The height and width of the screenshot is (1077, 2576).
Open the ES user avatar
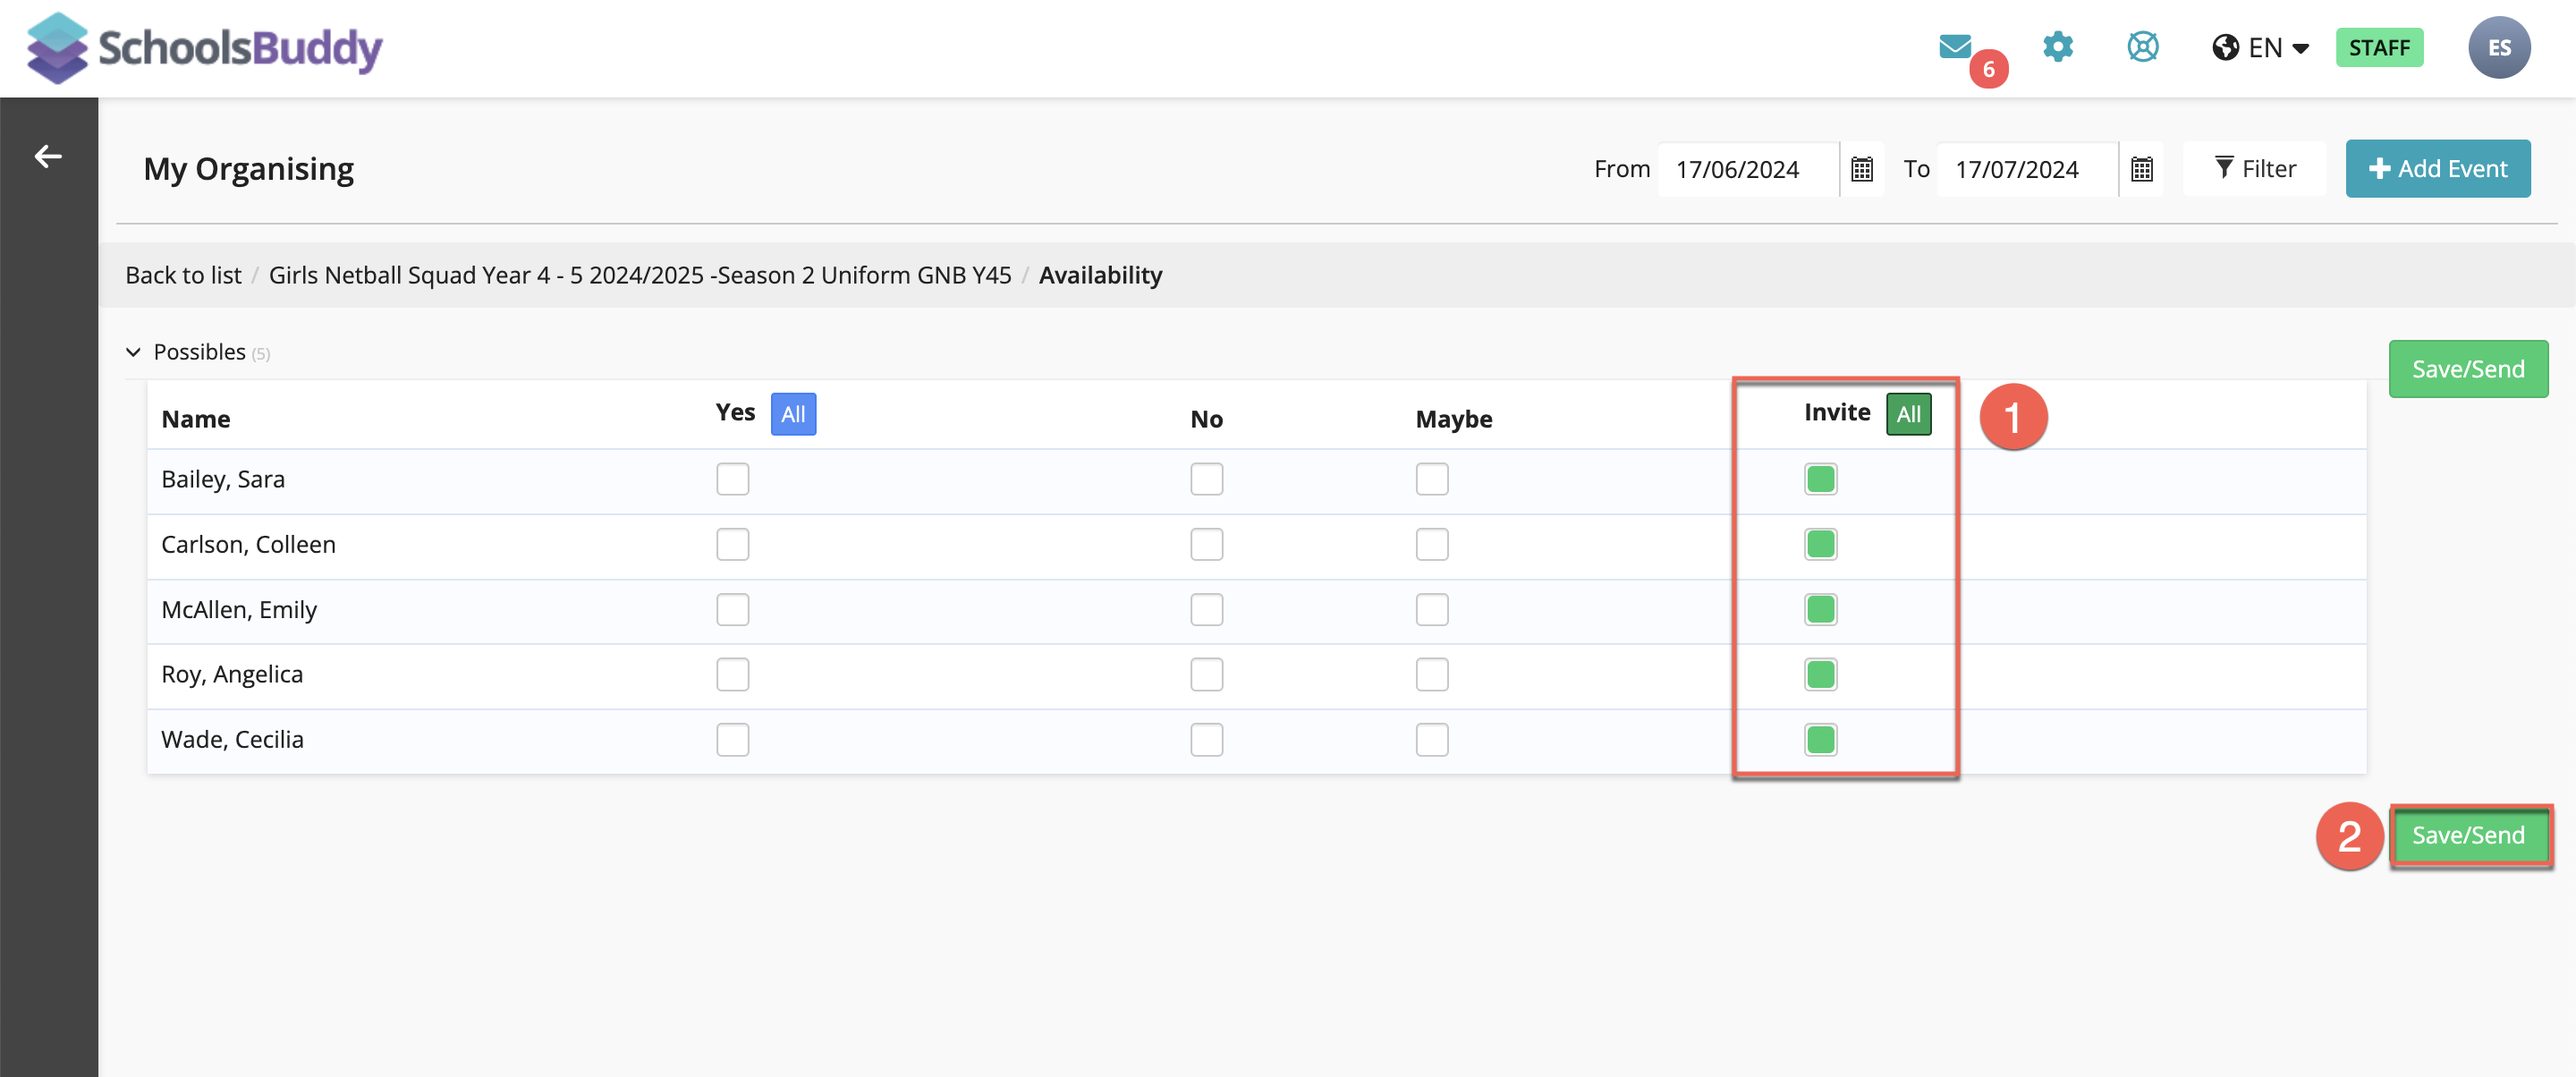(x=2498, y=48)
